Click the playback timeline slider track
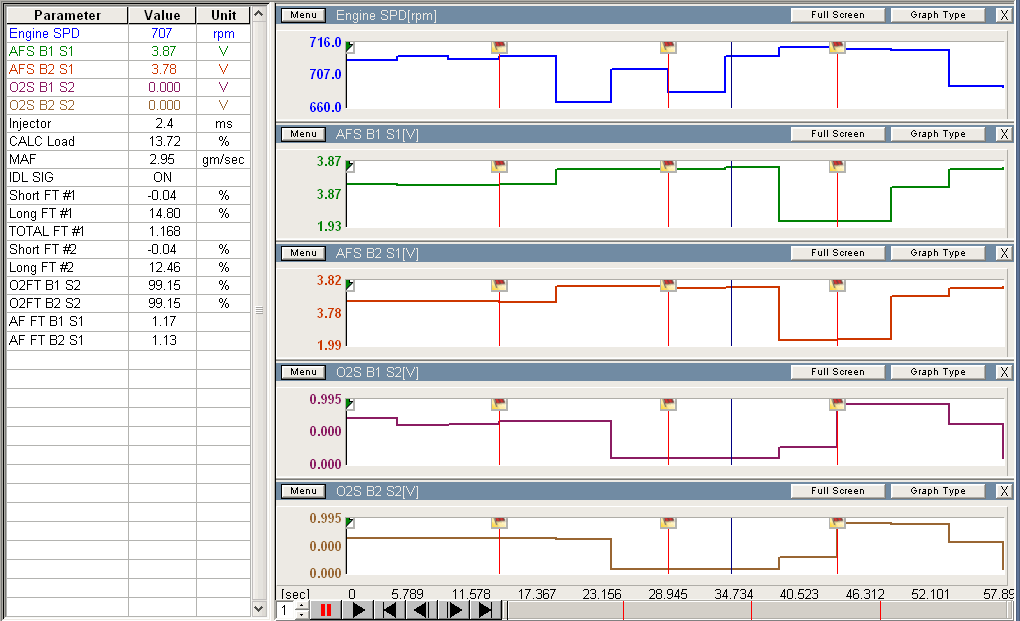 [760, 610]
